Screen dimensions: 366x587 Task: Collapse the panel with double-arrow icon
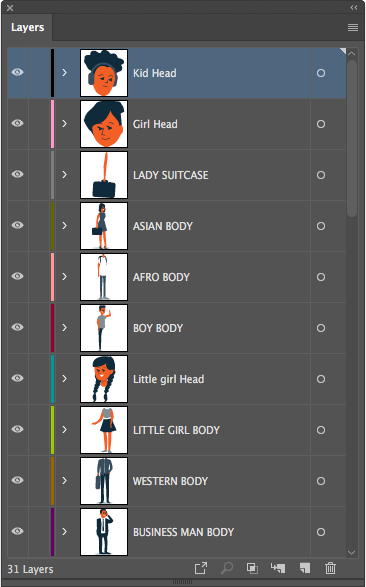354,7
